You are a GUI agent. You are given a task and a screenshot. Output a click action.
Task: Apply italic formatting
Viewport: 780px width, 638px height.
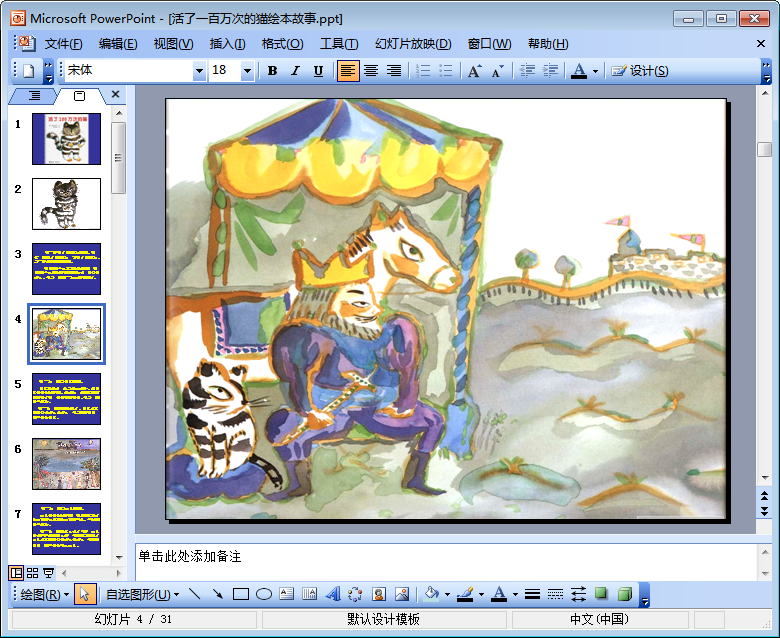(x=295, y=71)
